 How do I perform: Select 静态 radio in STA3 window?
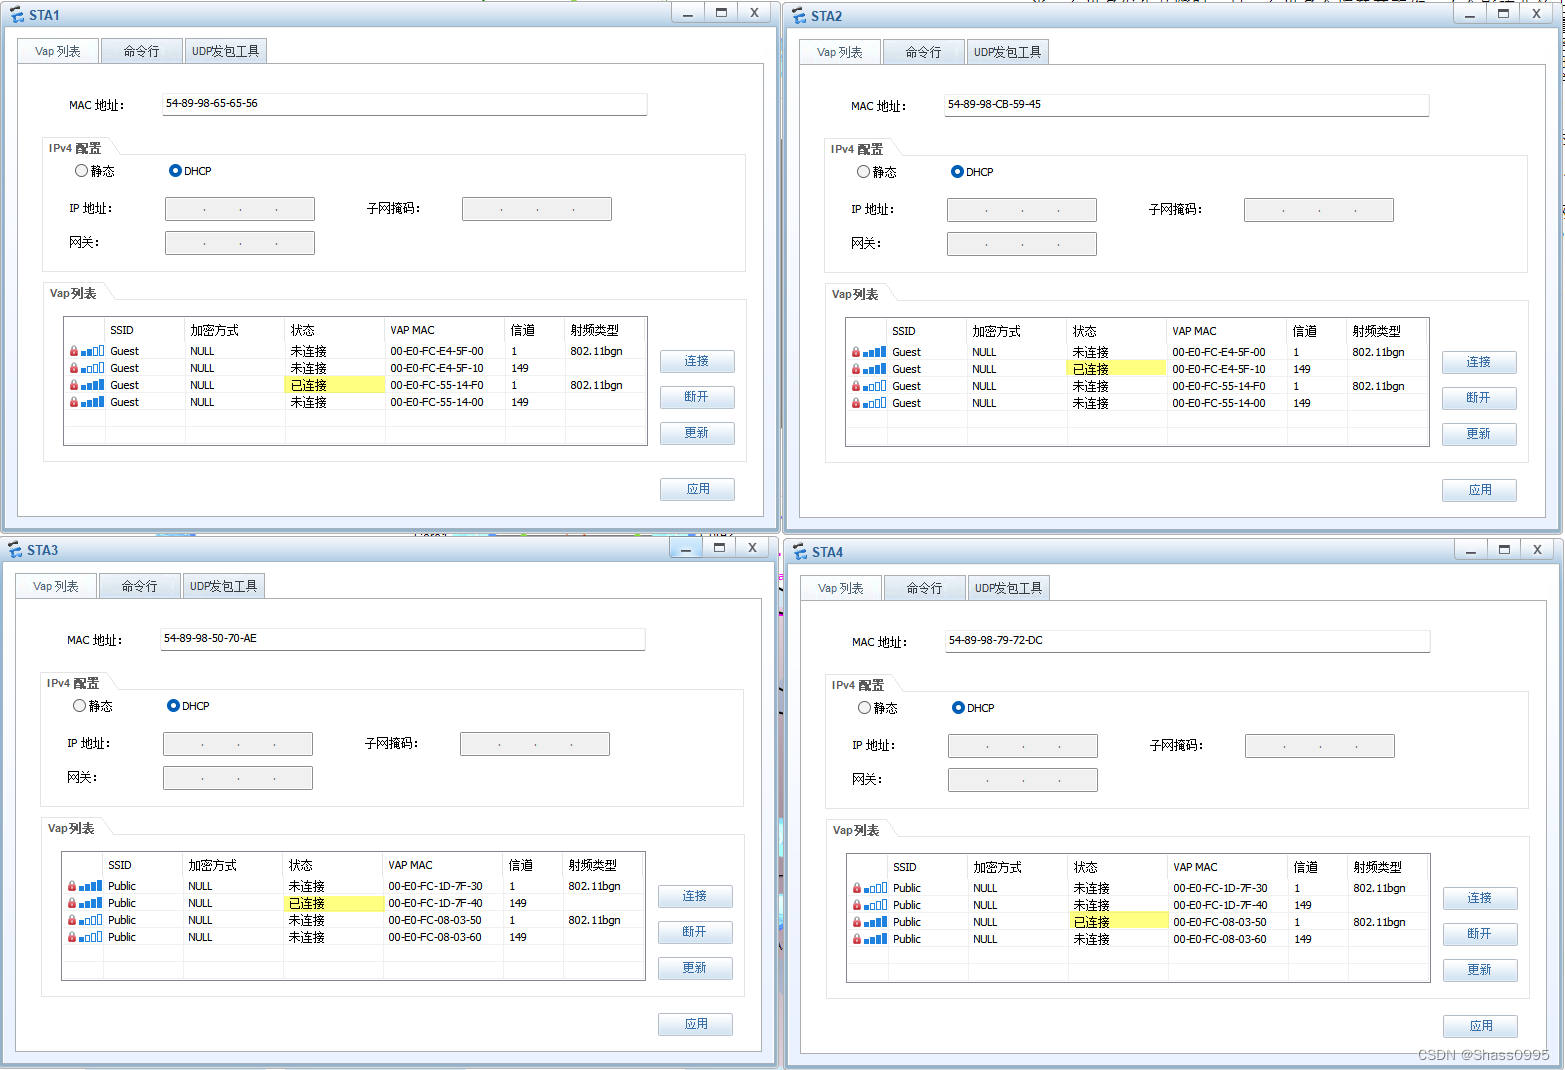[79, 706]
